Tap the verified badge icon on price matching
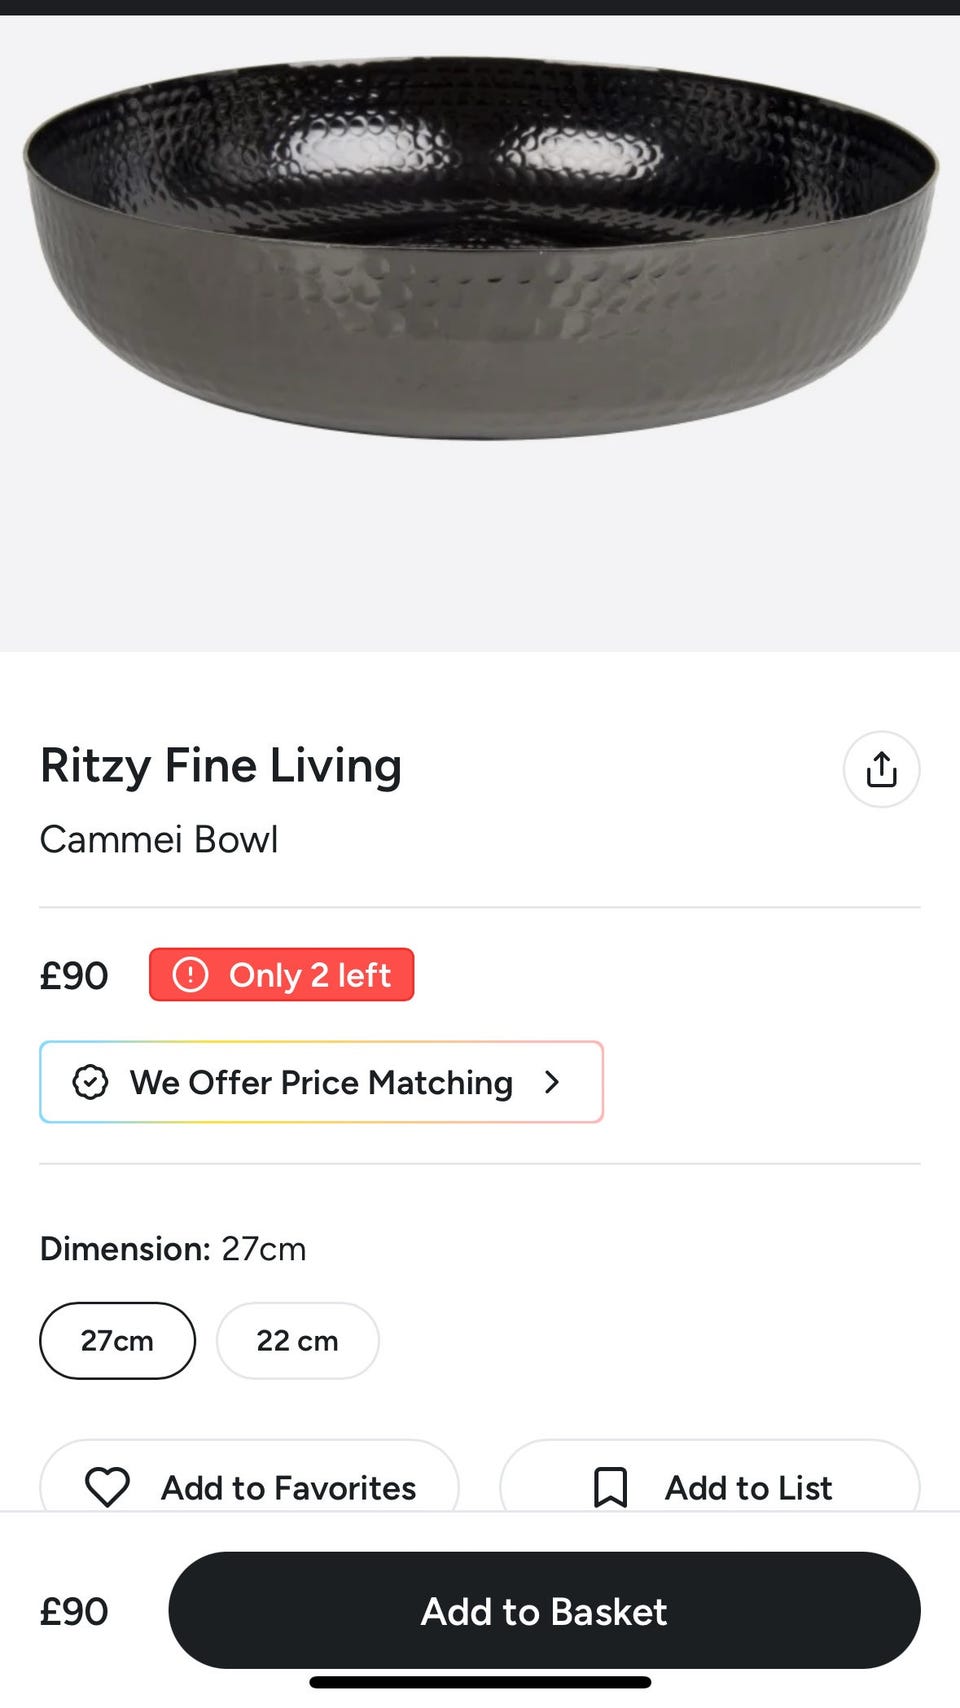Image resolution: width=960 pixels, height=1708 pixels. [x=90, y=1082]
